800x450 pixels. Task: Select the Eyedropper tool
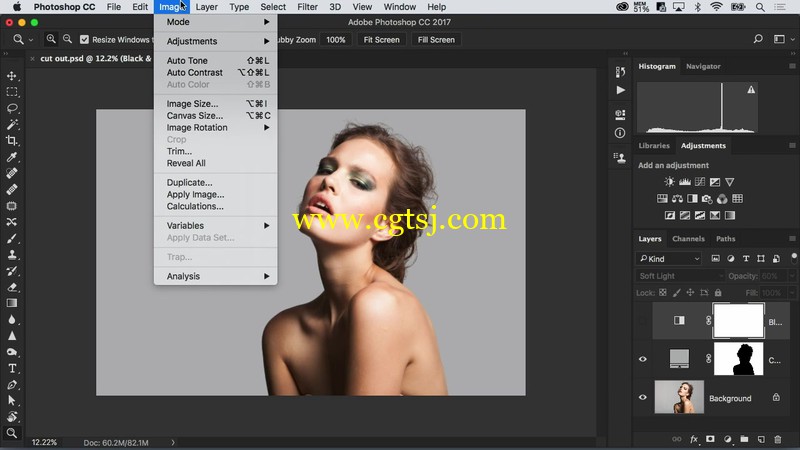point(12,157)
